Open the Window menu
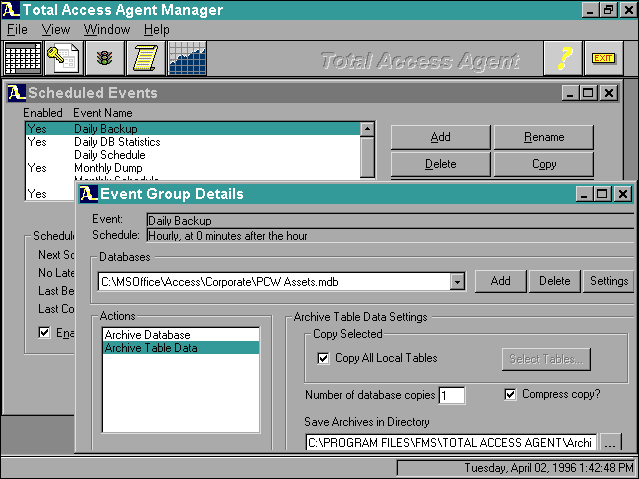 pos(106,30)
